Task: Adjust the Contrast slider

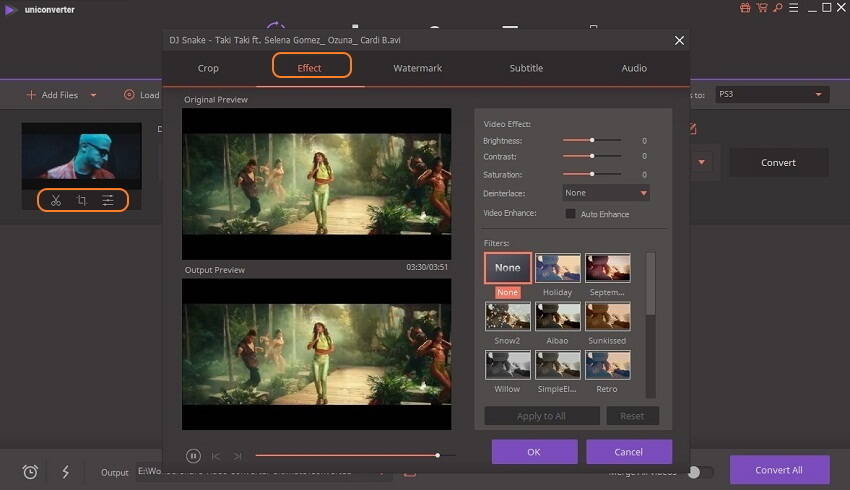Action: (592, 156)
